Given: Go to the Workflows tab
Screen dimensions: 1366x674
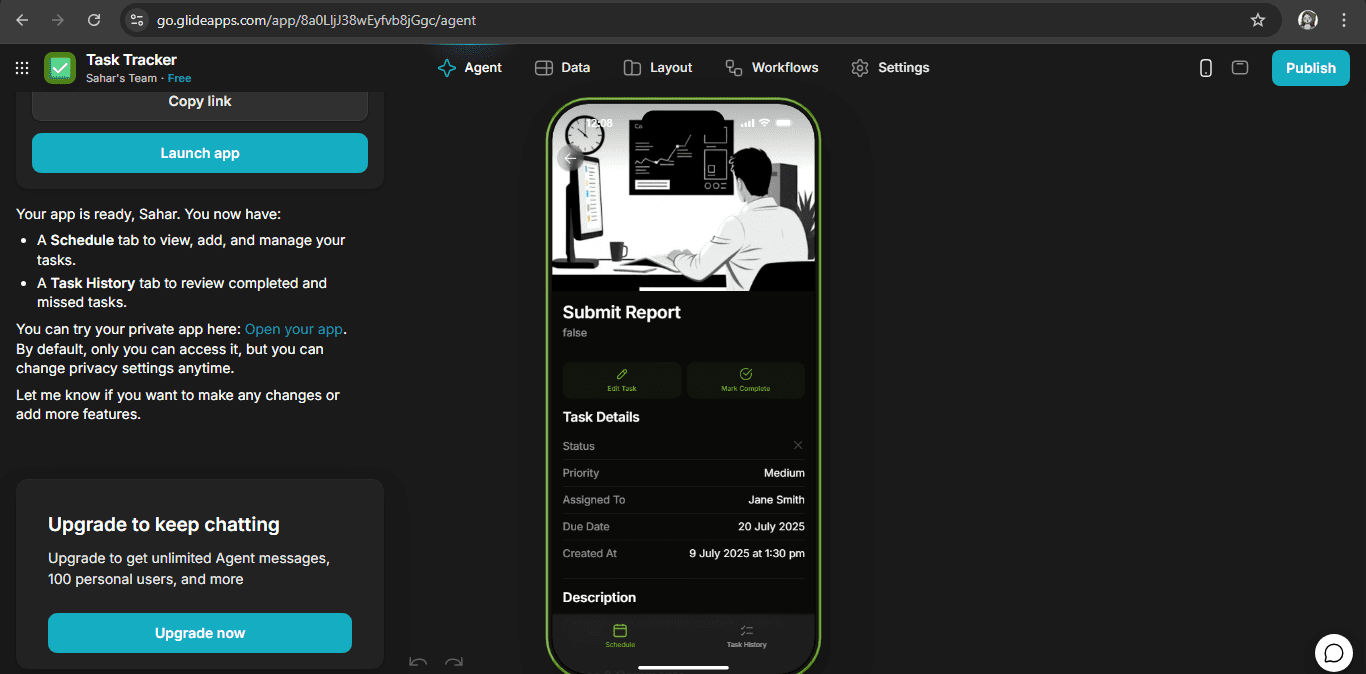Looking at the screenshot, I should (x=771, y=68).
